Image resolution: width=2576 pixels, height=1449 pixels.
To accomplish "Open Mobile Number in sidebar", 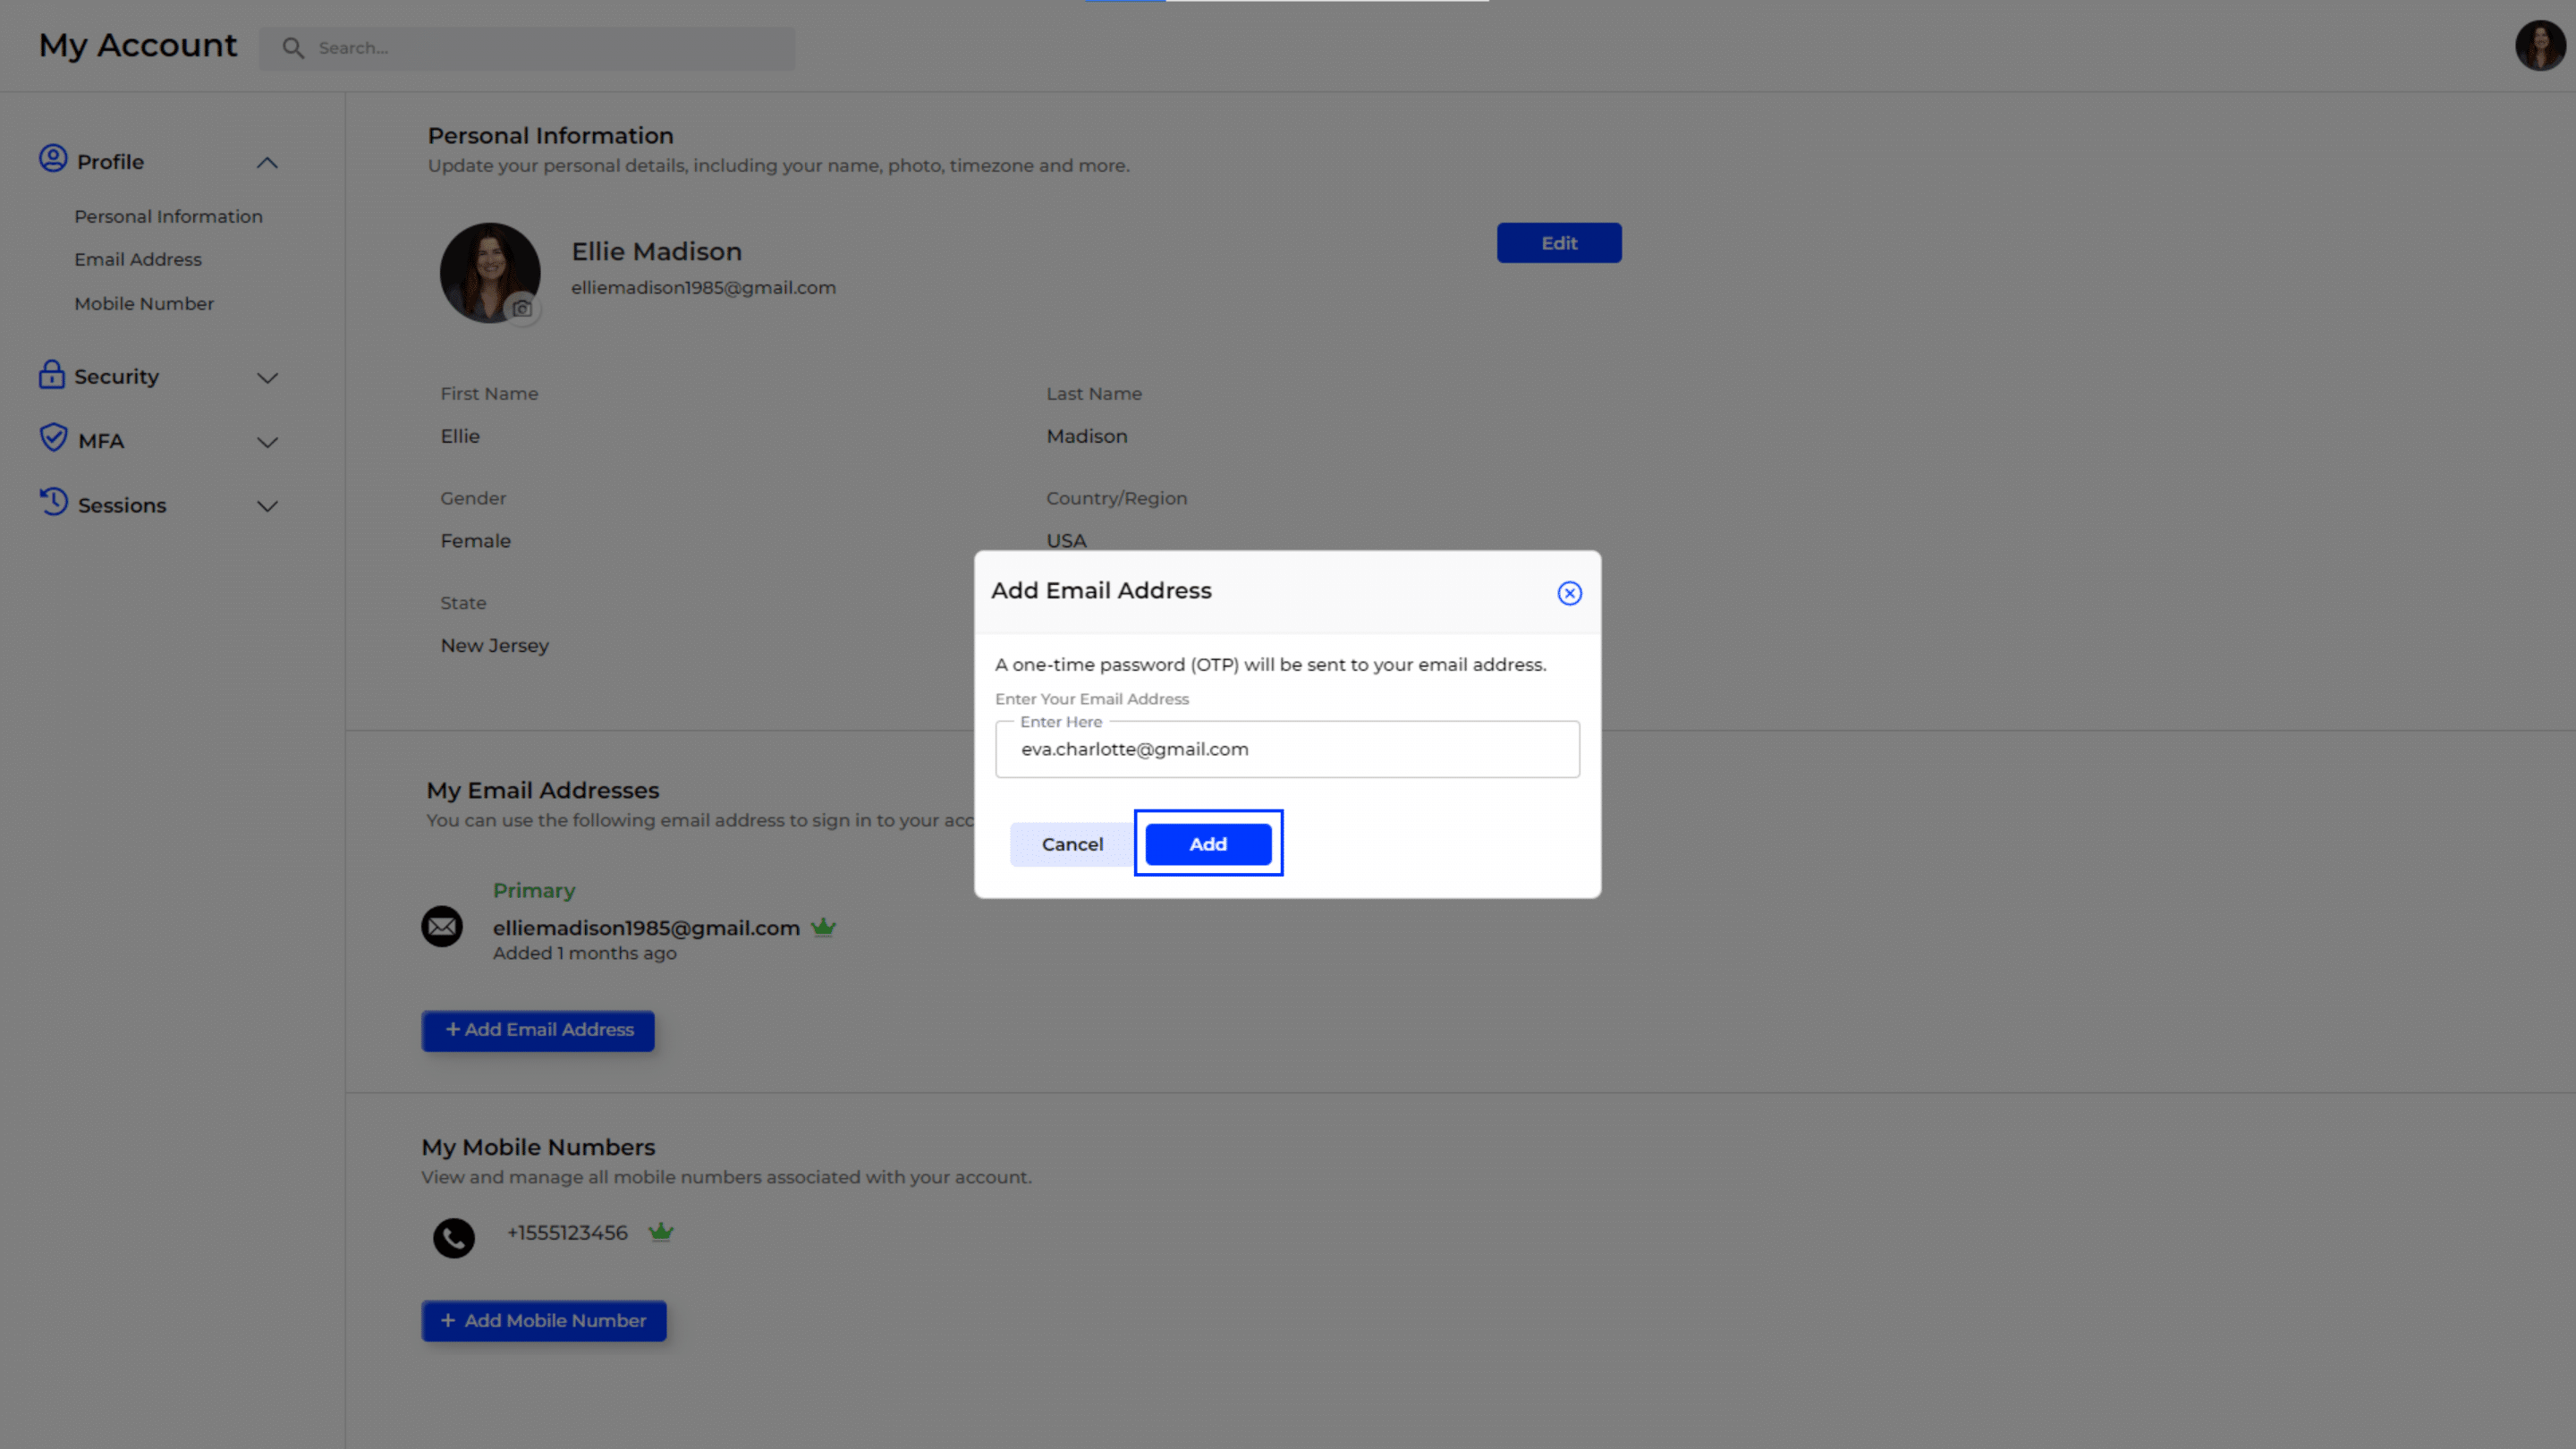I will (144, 304).
